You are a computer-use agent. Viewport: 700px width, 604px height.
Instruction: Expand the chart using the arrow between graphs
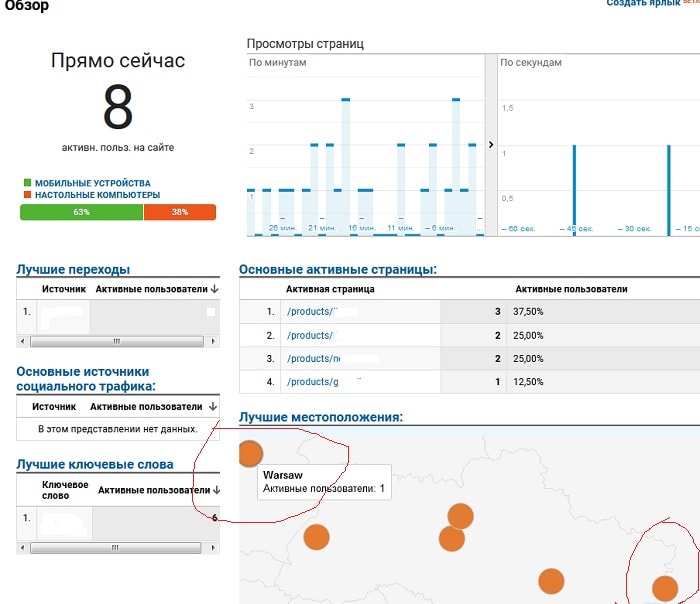coord(491,145)
